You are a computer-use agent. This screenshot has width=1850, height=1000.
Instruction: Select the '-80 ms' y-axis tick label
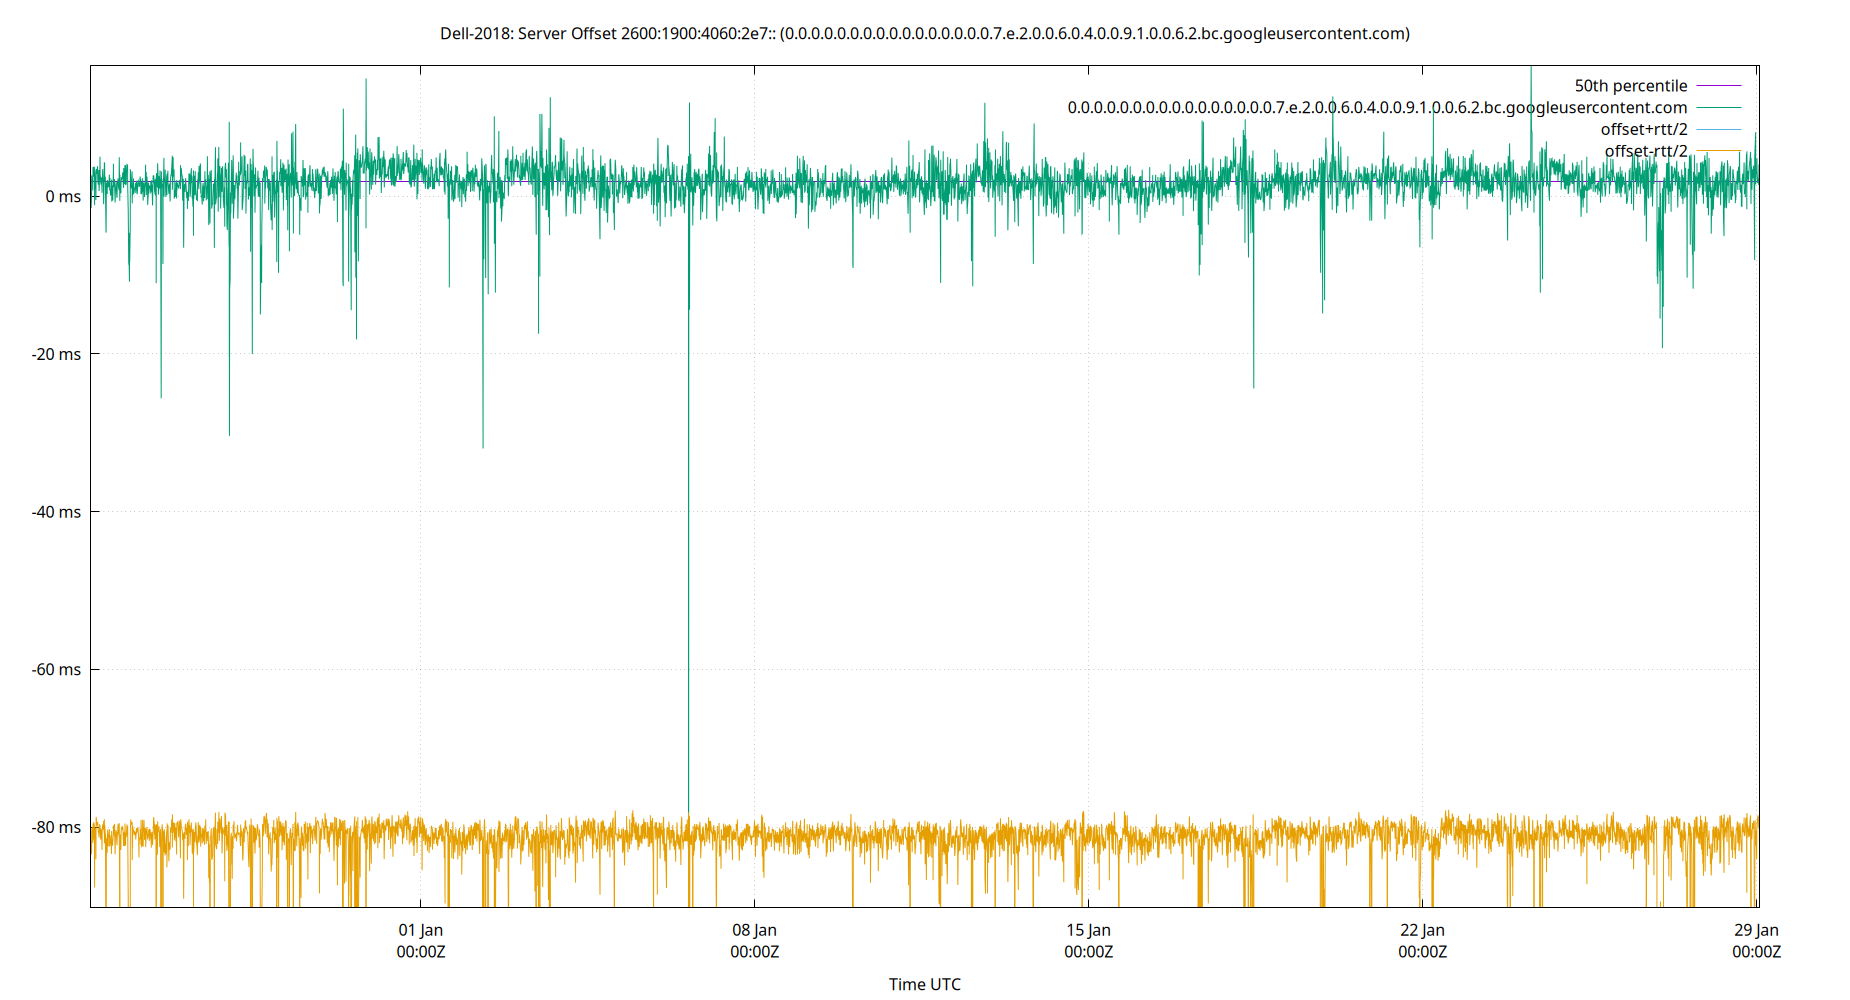click(x=56, y=828)
